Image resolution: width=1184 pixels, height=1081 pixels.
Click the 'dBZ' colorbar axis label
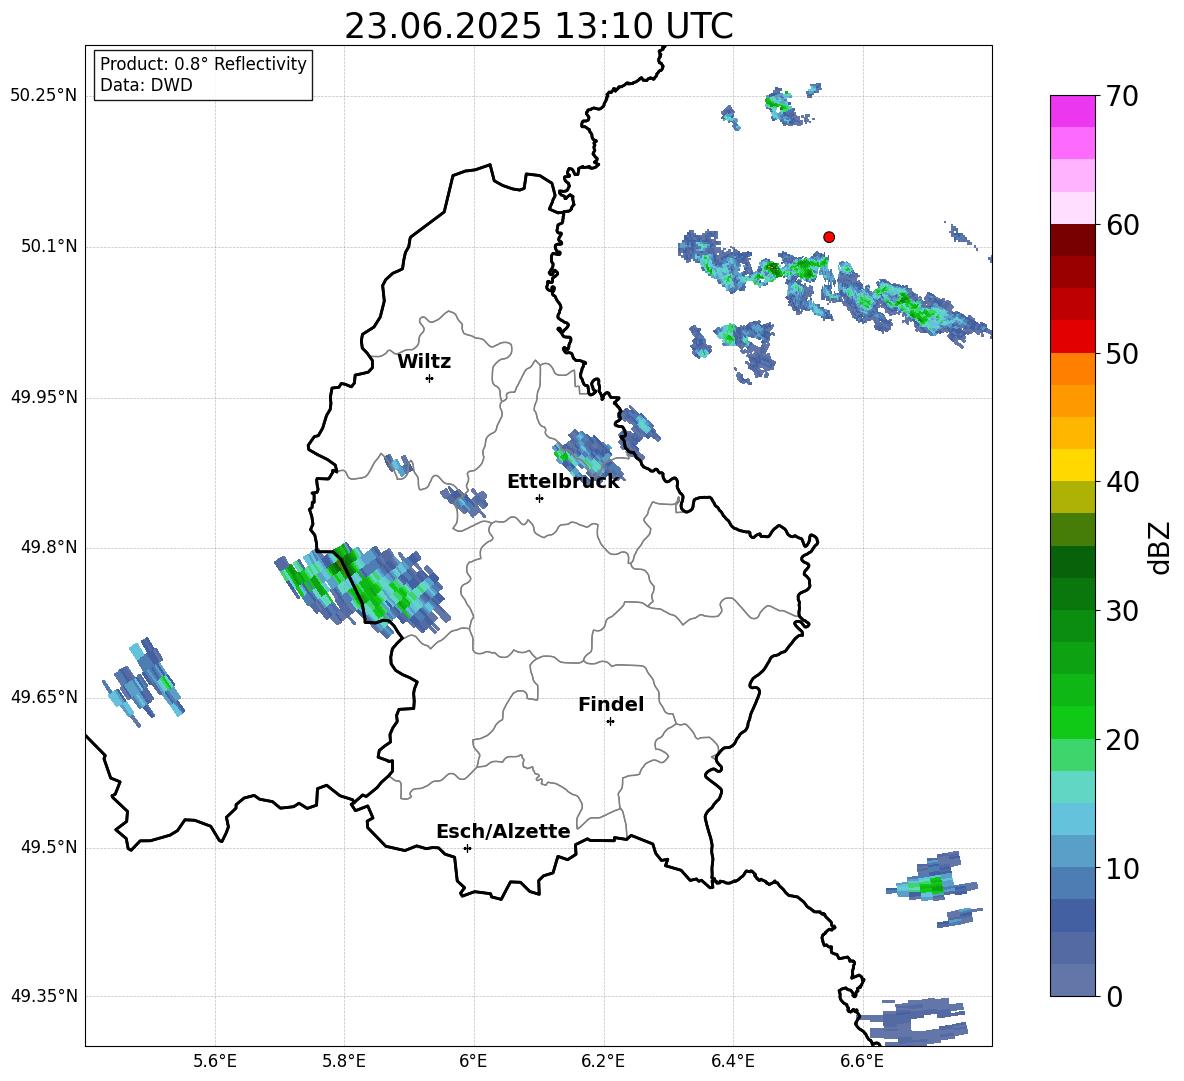tap(1161, 547)
